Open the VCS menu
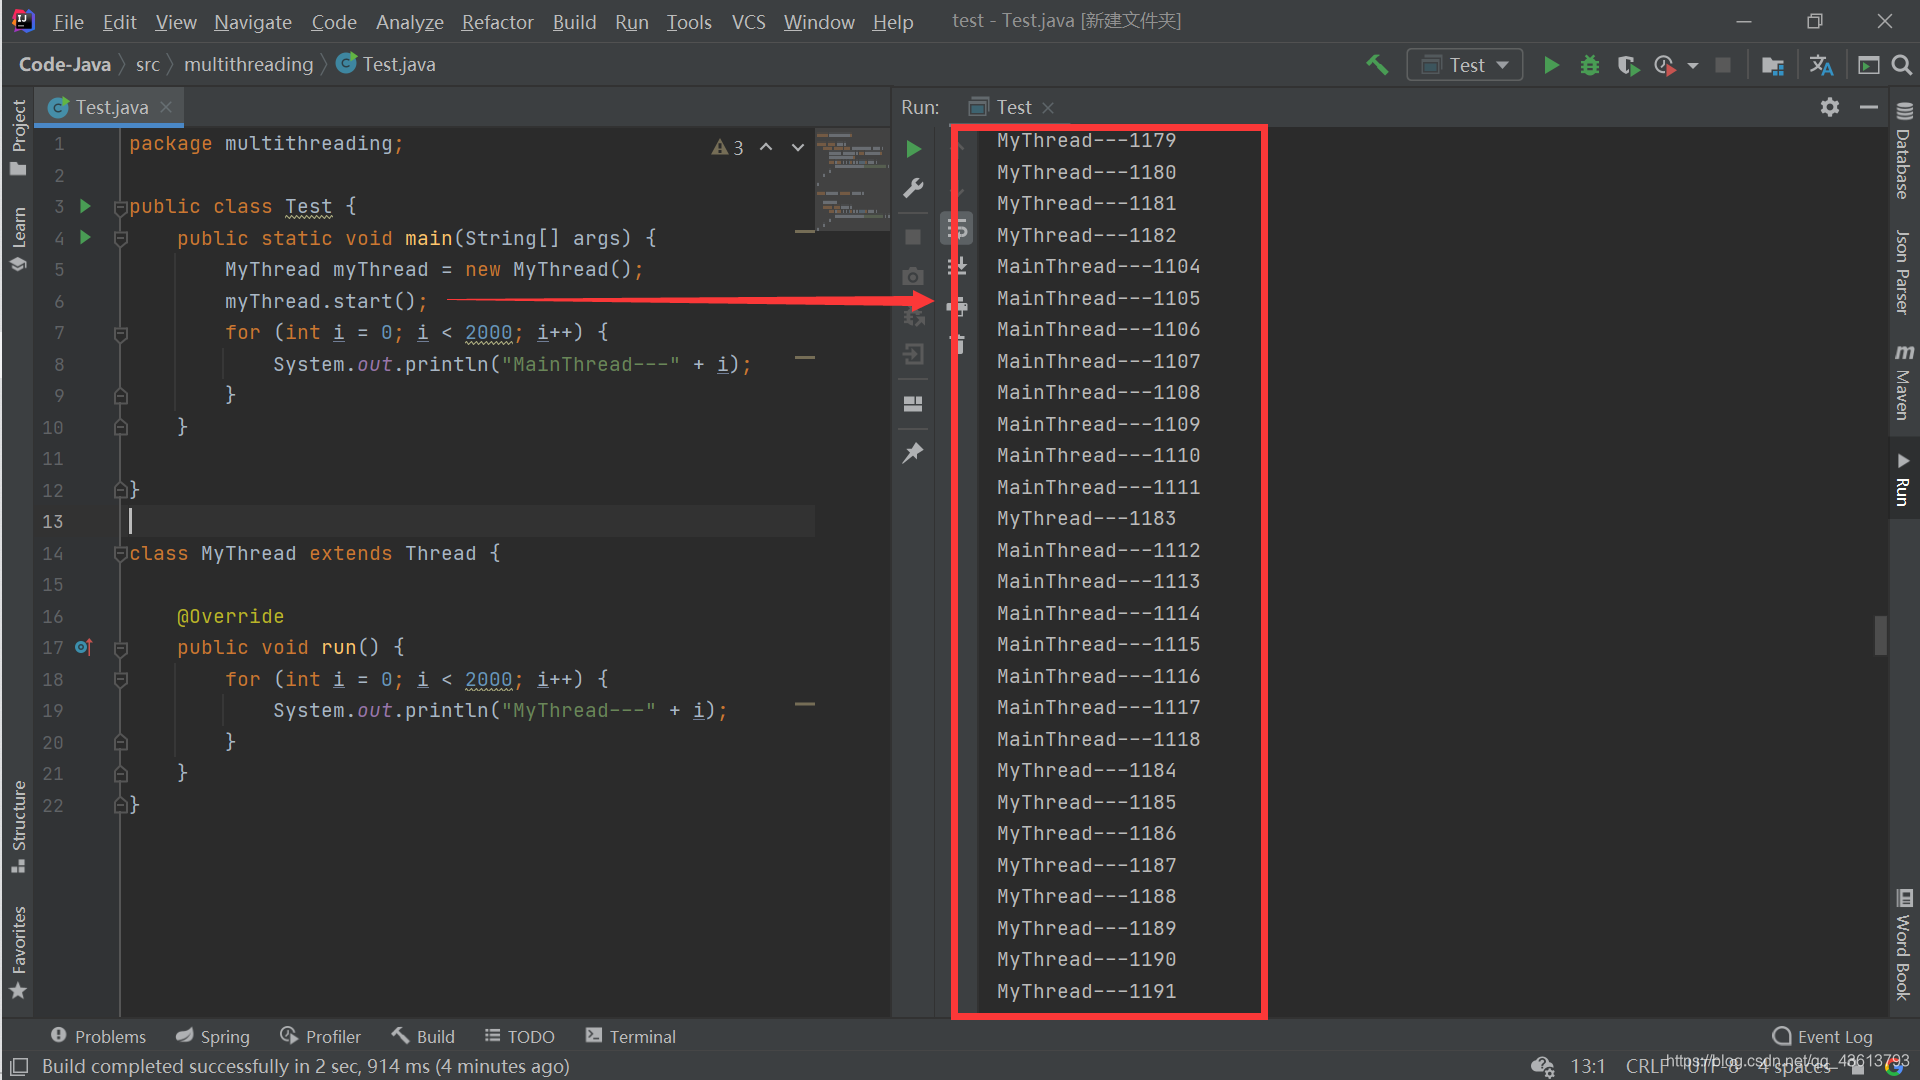Image resolution: width=1920 pixels, height=1080 pixels. [748, 21]
